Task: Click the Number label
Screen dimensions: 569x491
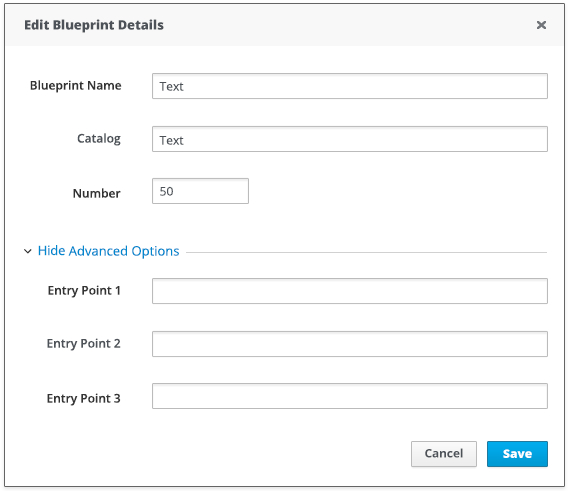Action: pyautogui.click(x=97, y=193)
